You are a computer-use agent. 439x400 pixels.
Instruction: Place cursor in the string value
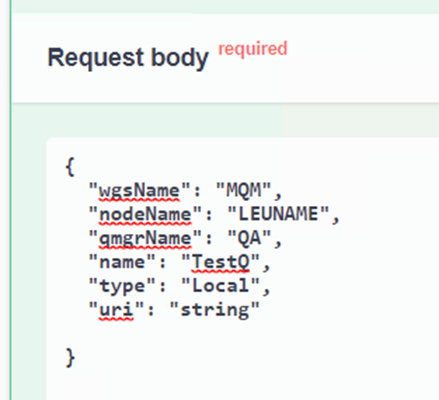pos(214,310)
